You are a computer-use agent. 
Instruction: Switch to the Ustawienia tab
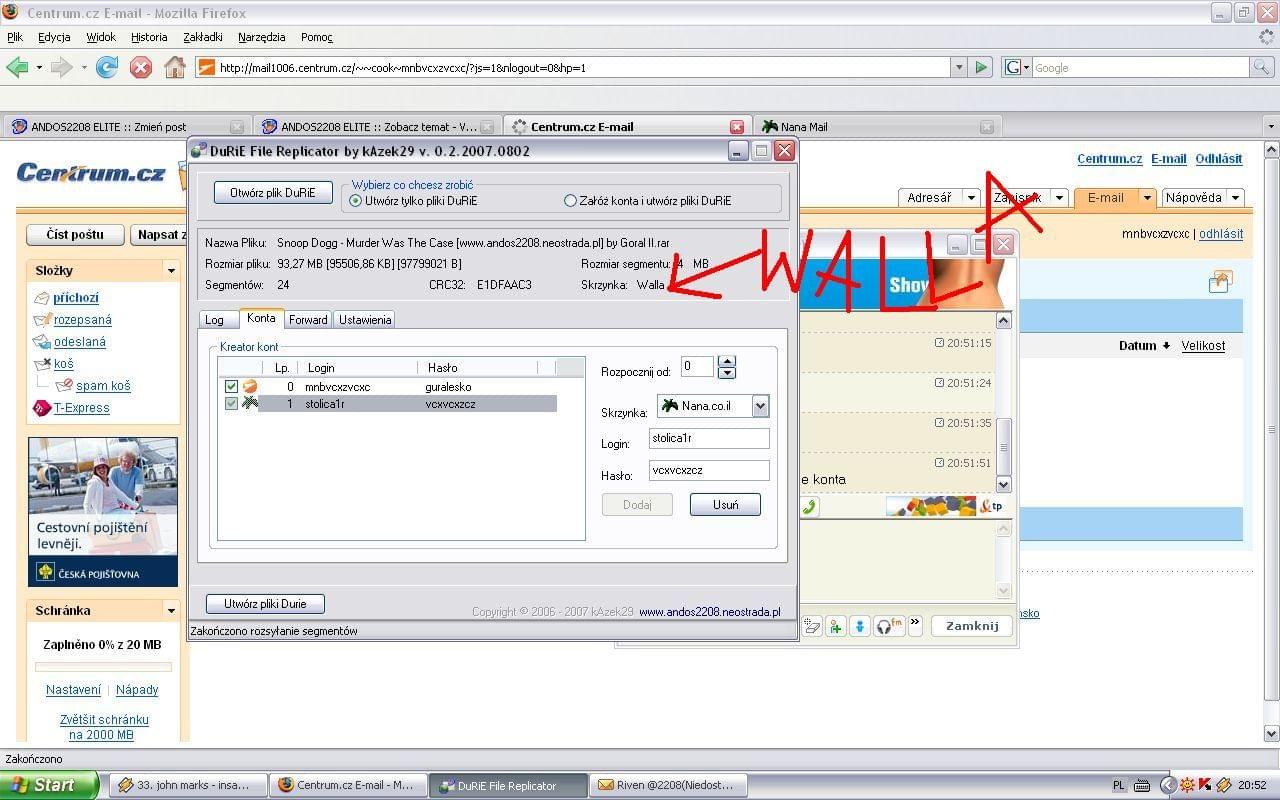click(x=365, y=320)
